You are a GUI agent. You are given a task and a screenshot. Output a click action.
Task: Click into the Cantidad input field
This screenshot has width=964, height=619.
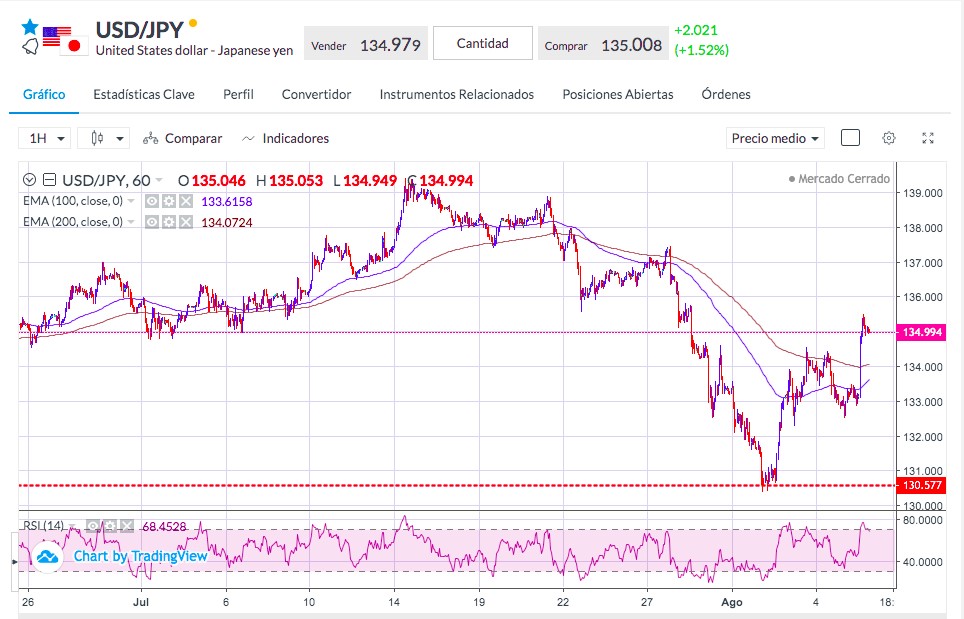tap(483, 43)
